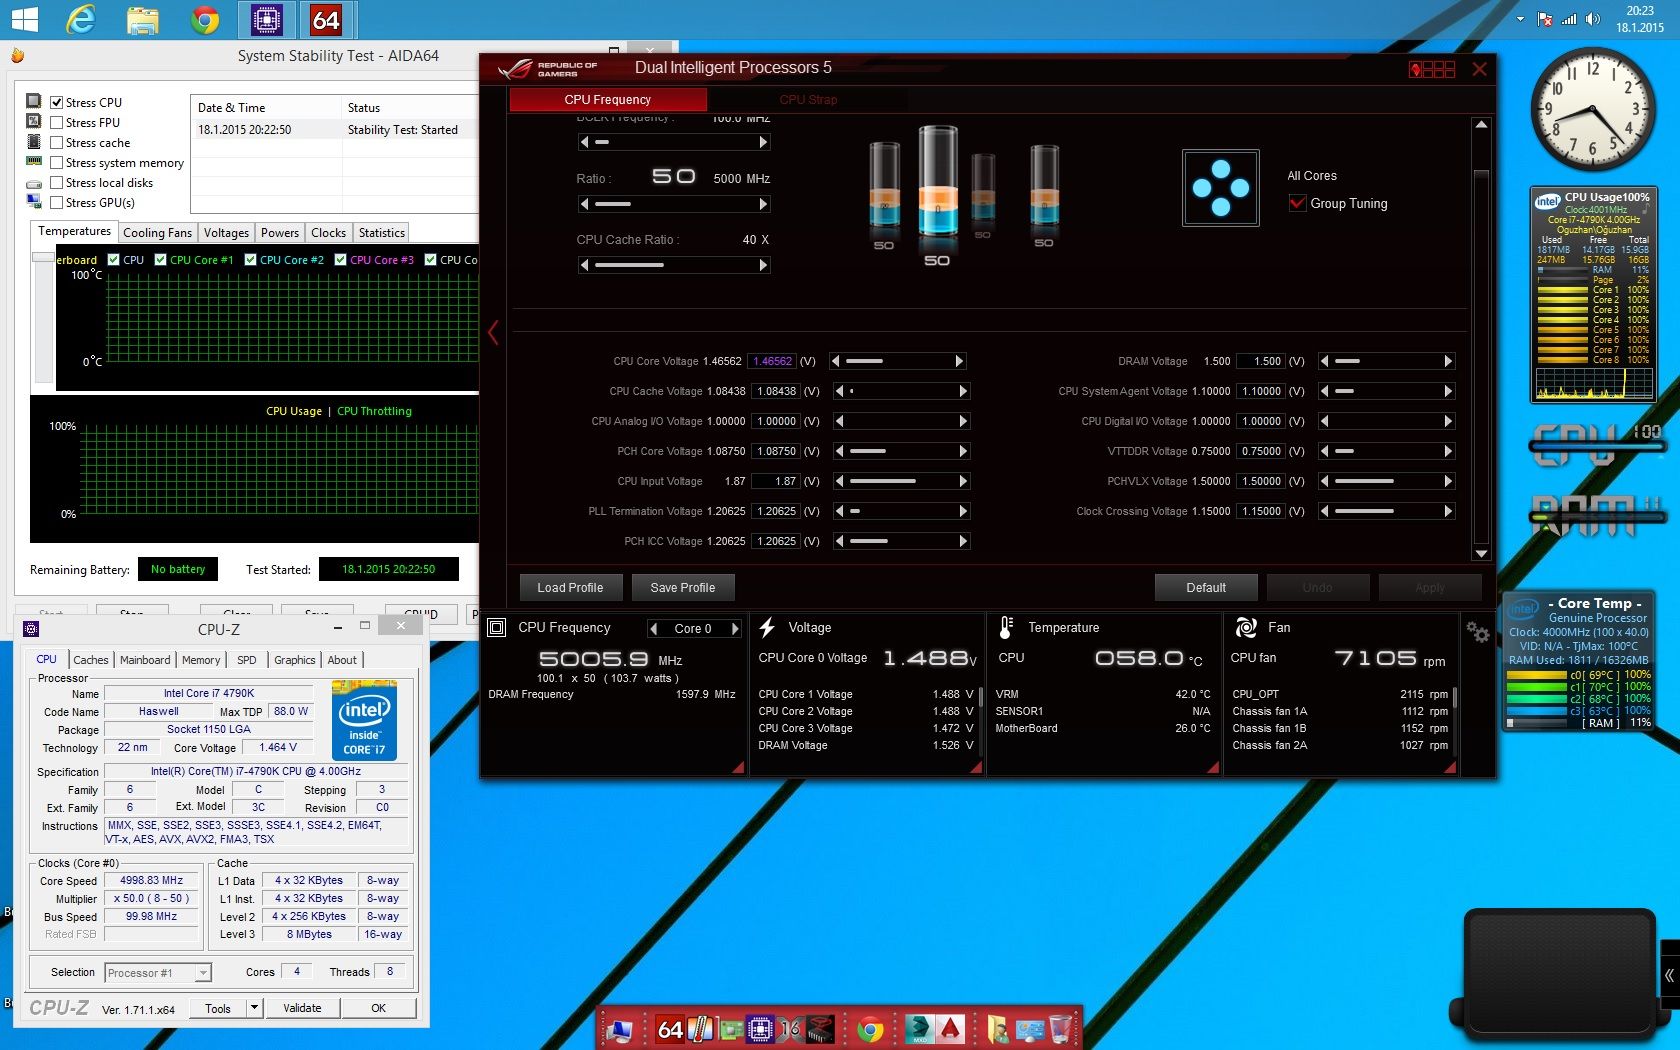Screen dimensions: 1680x1050
Task: Switch to the CPU Strap tab
Action: click(808, 100)
